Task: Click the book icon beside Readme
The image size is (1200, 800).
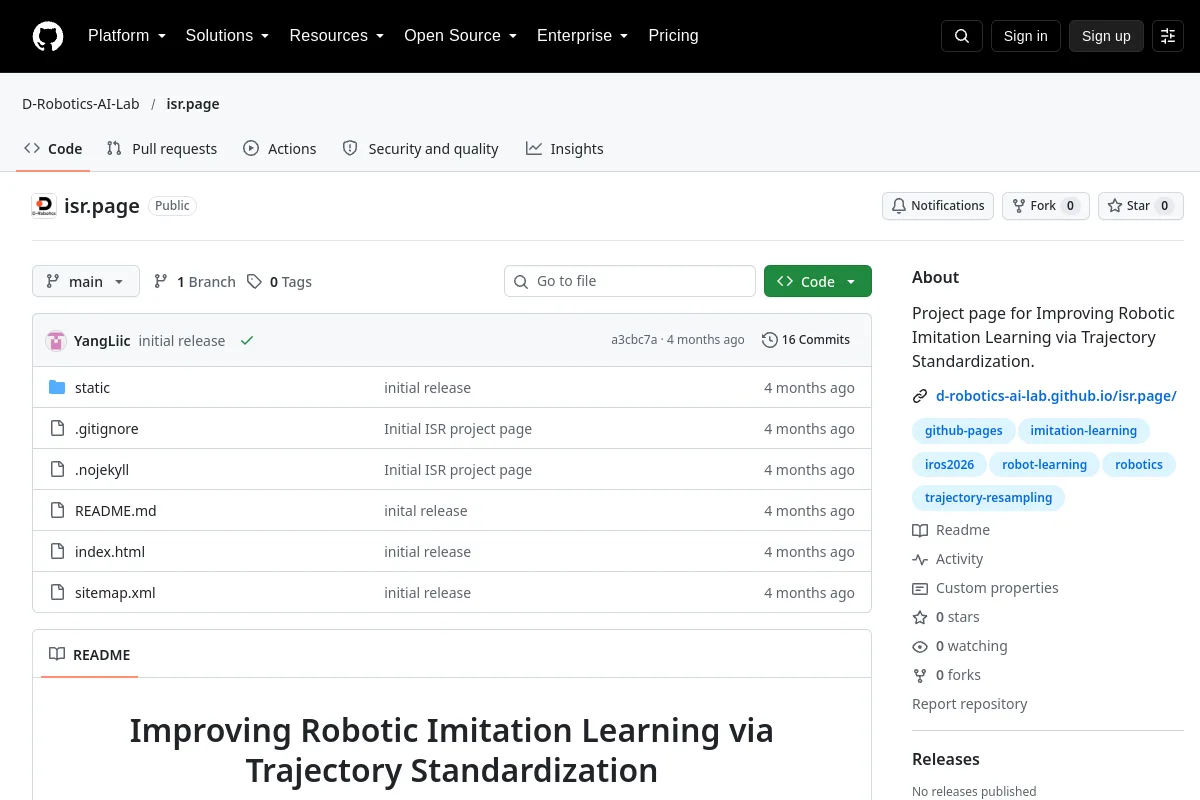Action: point(920,530)
